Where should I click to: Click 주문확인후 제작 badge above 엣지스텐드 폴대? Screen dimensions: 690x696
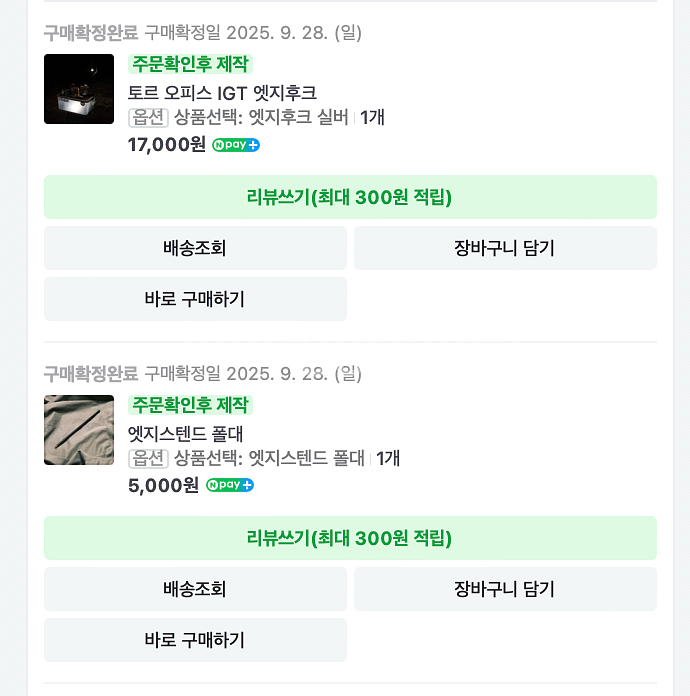coord(190,405)
